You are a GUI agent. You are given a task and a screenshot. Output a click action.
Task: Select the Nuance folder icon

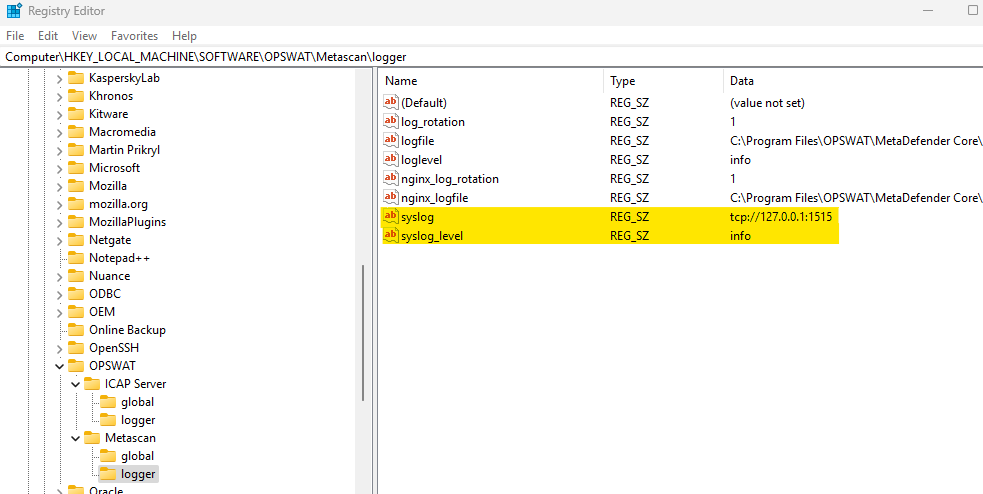76,276
